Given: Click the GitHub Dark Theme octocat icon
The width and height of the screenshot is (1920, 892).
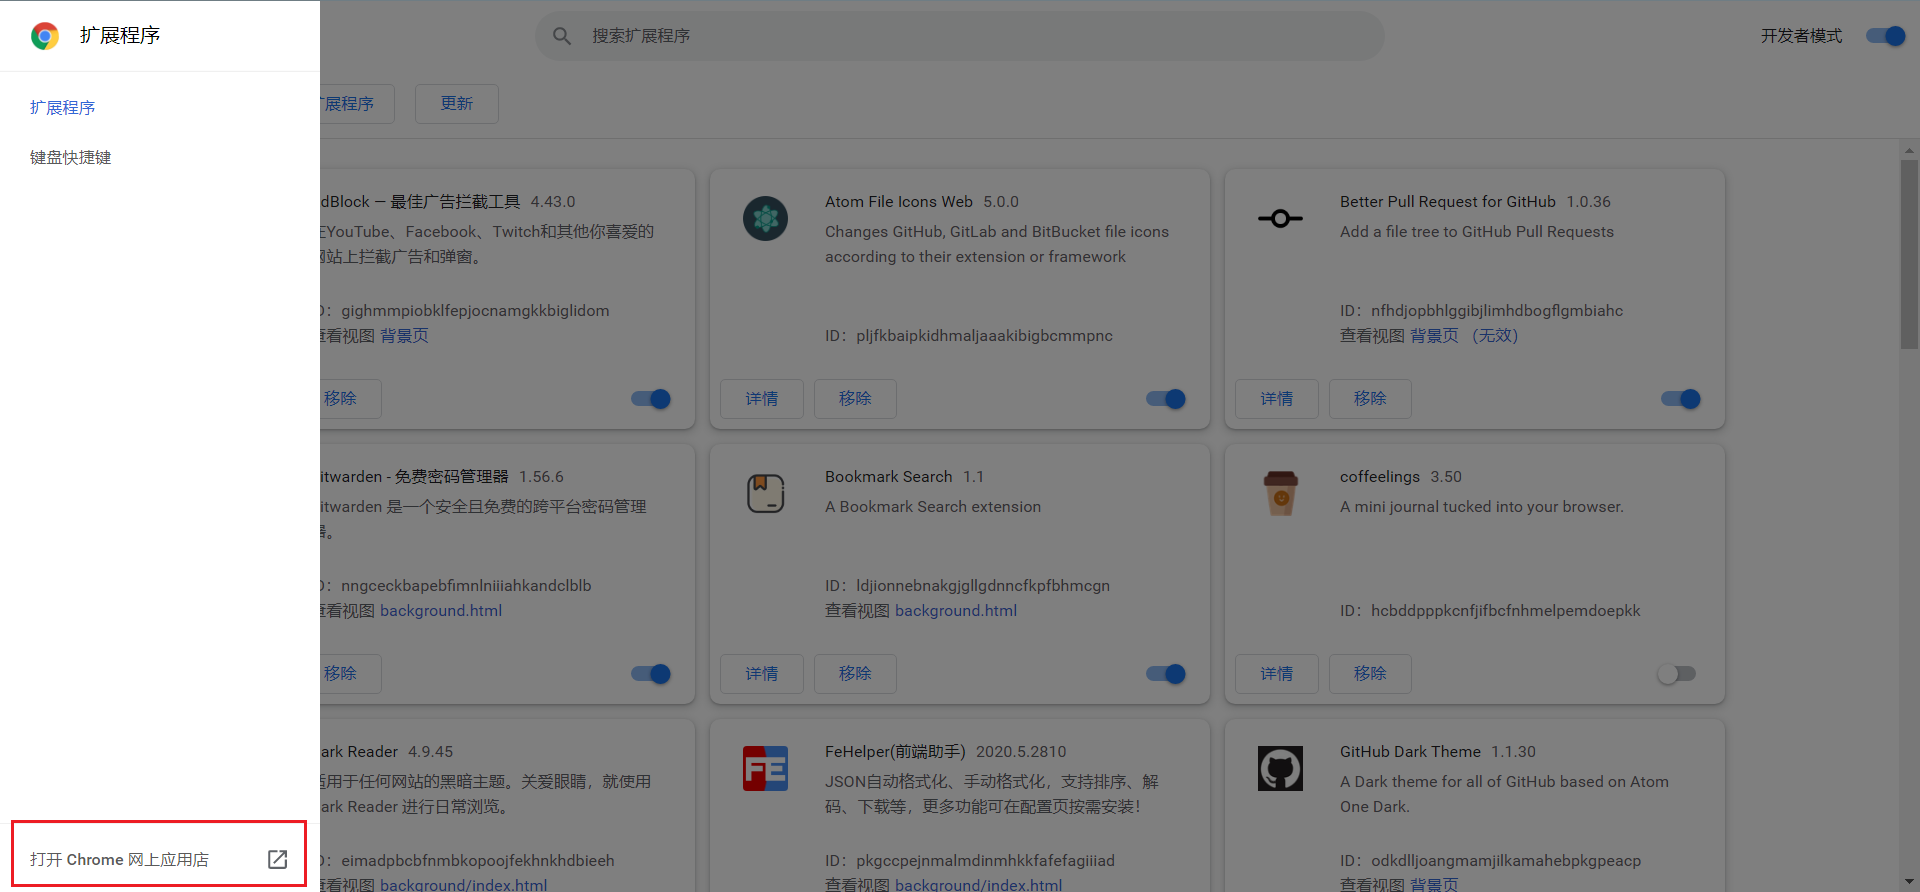Looking at the screenshot, I should [1280, 768].
